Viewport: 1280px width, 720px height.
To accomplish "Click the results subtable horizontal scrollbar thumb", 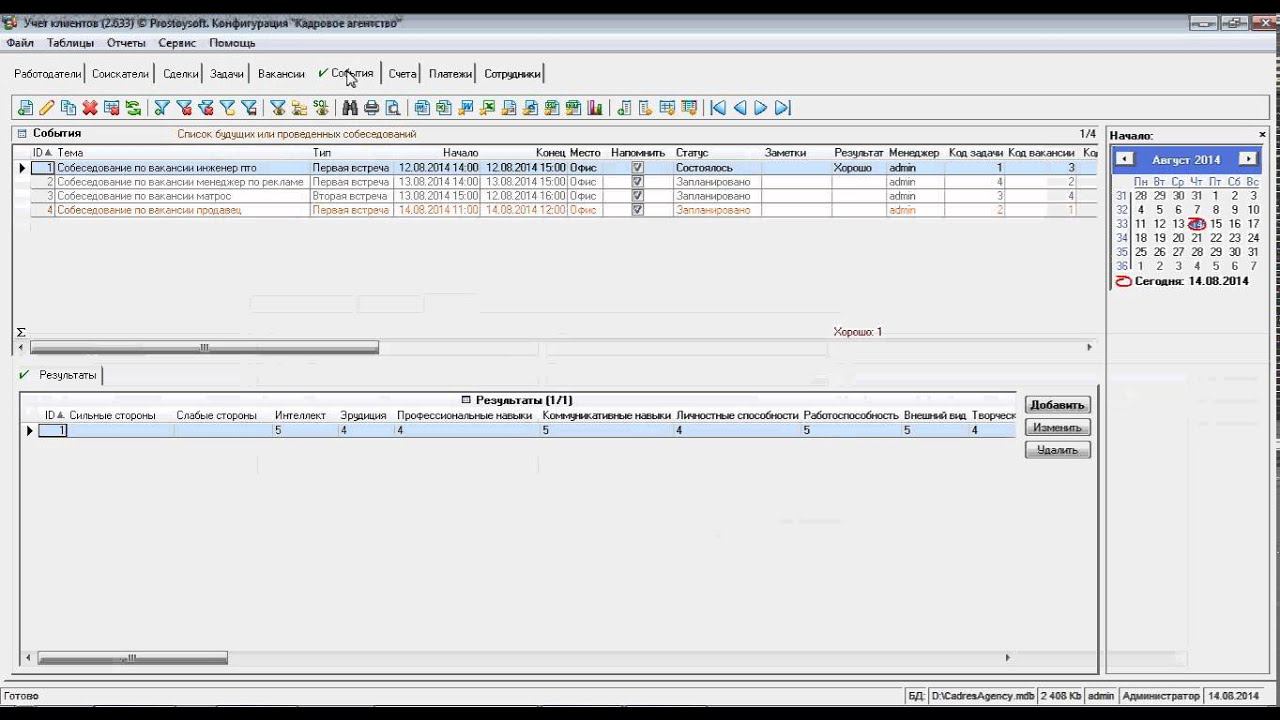I will point(132,657).
